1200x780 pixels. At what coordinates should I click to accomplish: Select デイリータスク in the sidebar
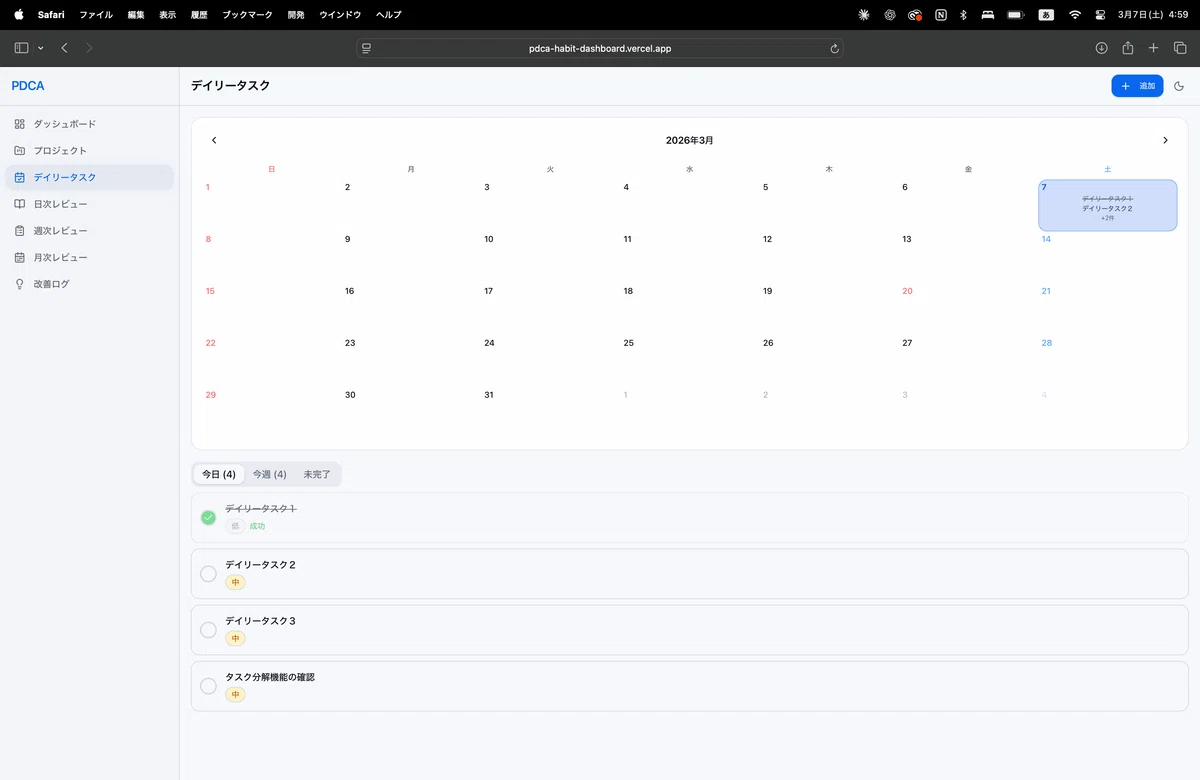coord(89,177)
